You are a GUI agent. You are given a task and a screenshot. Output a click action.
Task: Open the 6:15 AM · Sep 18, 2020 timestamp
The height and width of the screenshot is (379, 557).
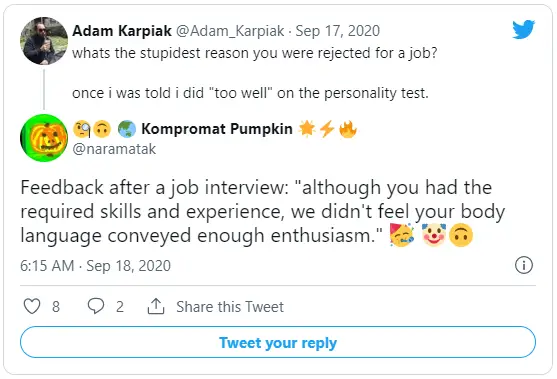tap(95, 266)
